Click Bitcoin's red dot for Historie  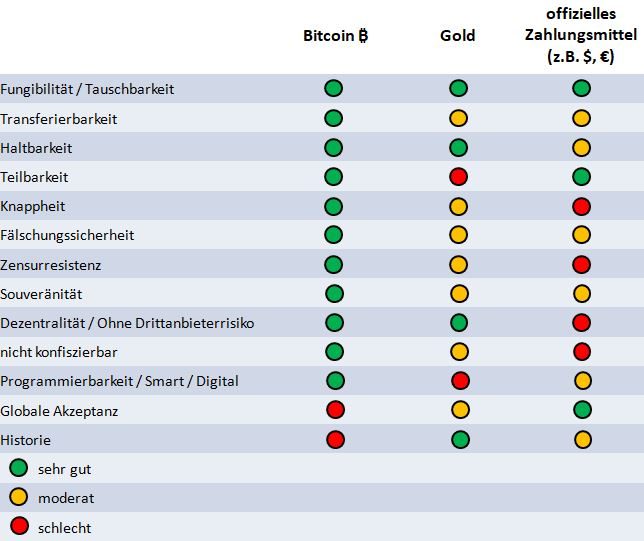pyautogui.click(x=335, y=439)
